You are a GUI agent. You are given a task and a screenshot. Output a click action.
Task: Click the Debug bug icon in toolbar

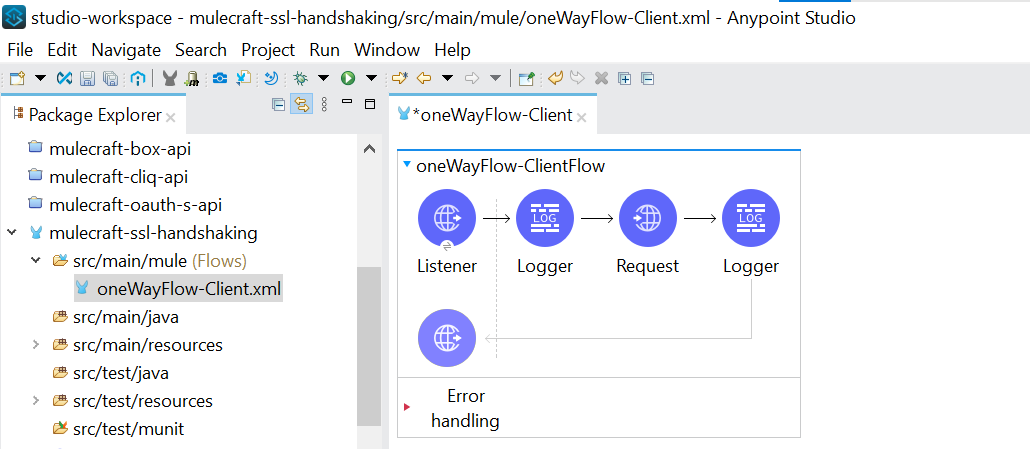(299, 78)
